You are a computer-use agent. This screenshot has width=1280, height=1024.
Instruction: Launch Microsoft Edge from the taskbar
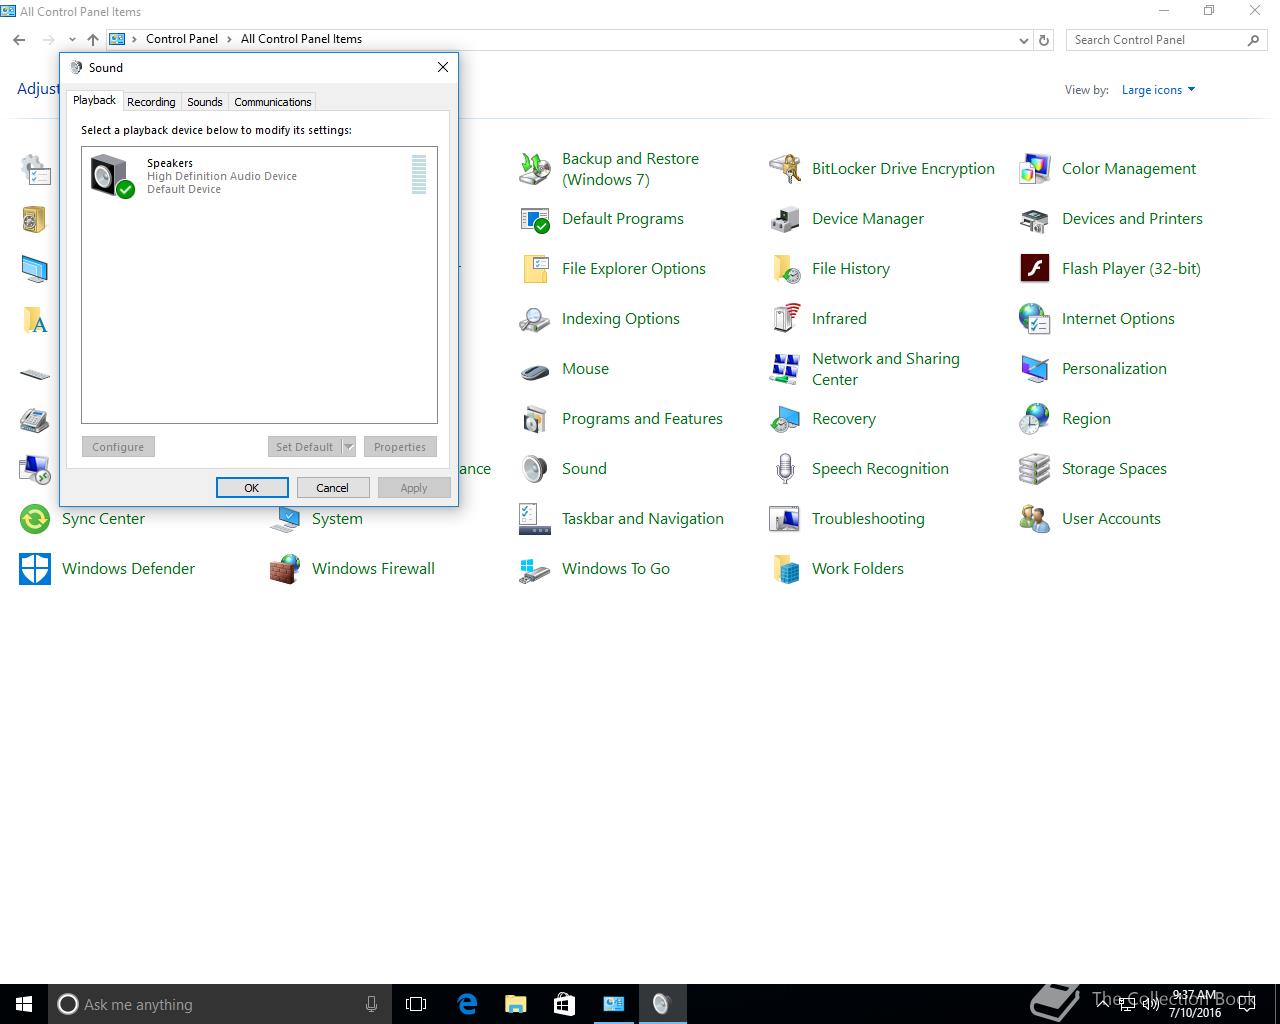(x=467, y=1004)
